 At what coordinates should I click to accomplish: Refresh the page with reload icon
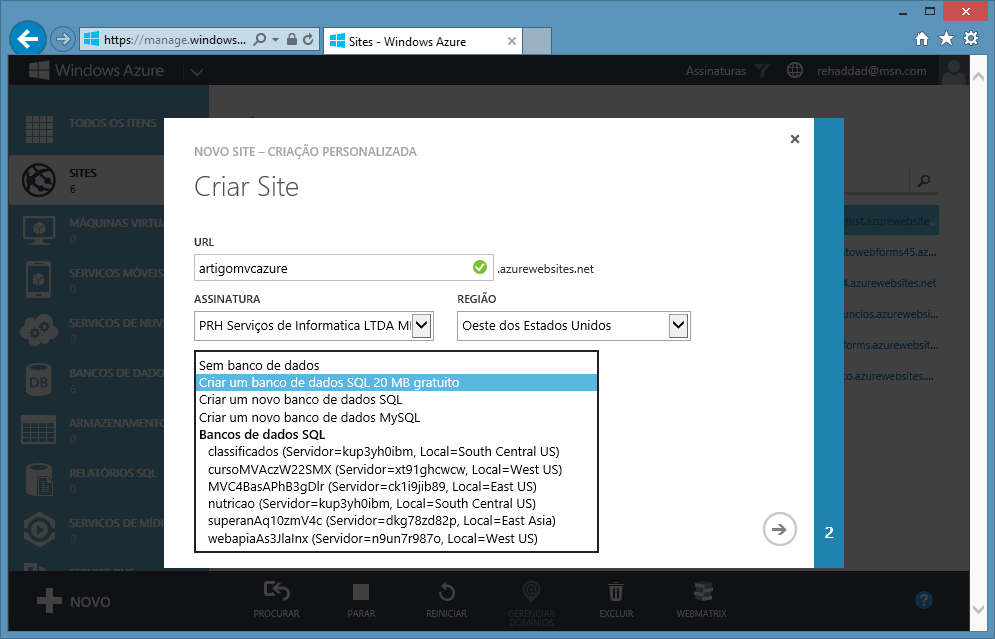tap(308, 39)
